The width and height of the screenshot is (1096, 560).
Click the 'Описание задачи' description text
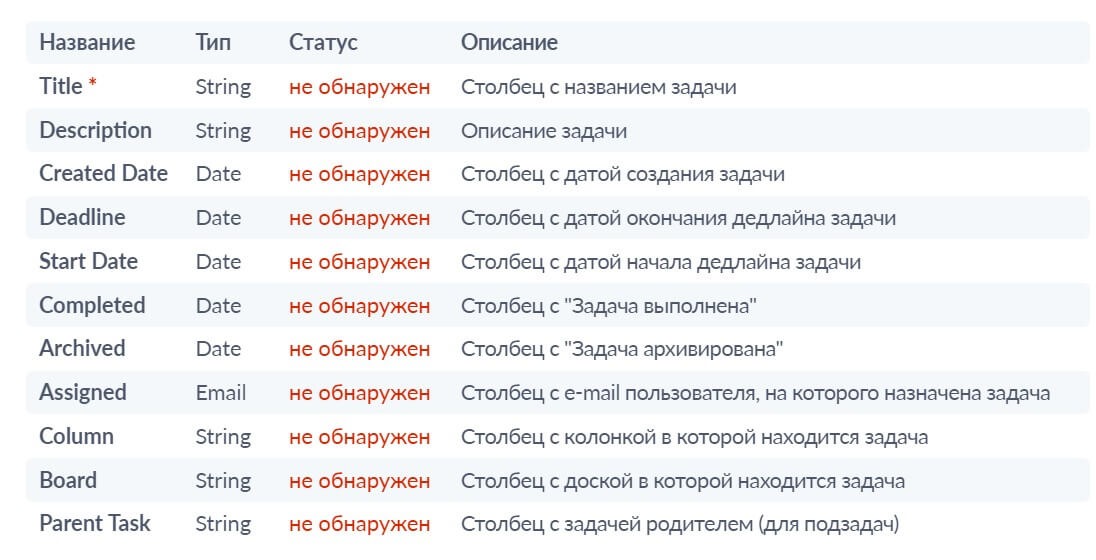(x=544, y=131)
